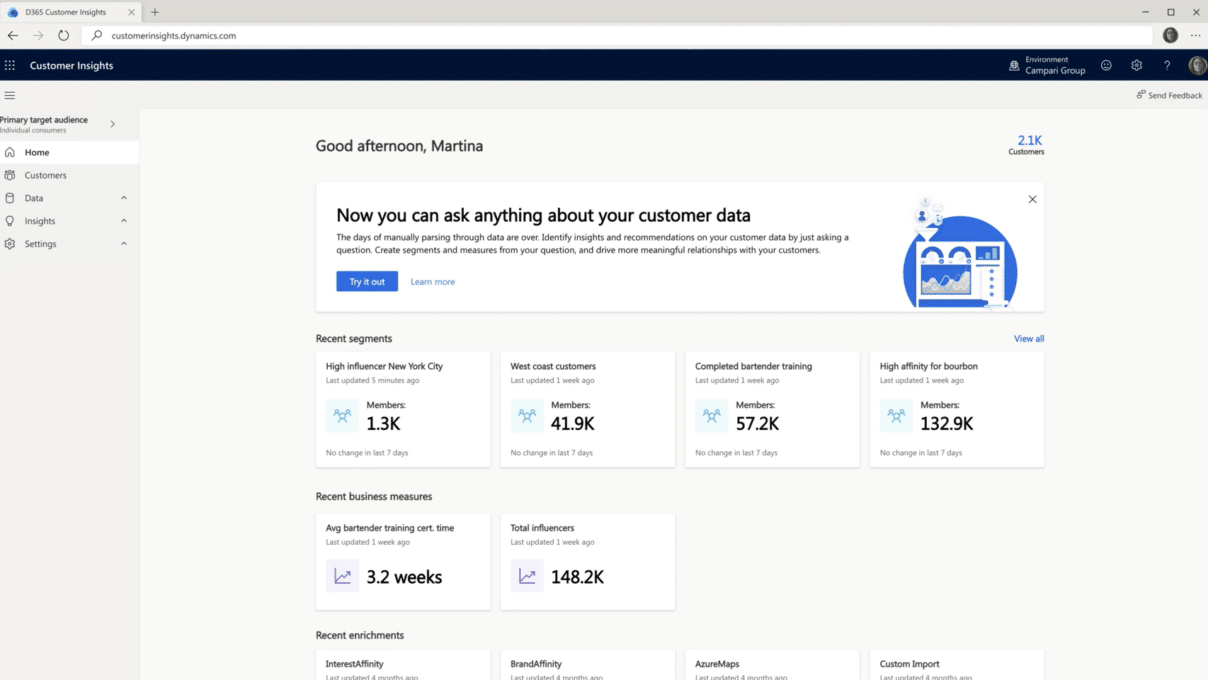Image resolution: width=1208 pixels, height=680 pixels.
Task: Close the D365 Customer Insights tab
Action: pyautogui.click(x=131, y=12)
